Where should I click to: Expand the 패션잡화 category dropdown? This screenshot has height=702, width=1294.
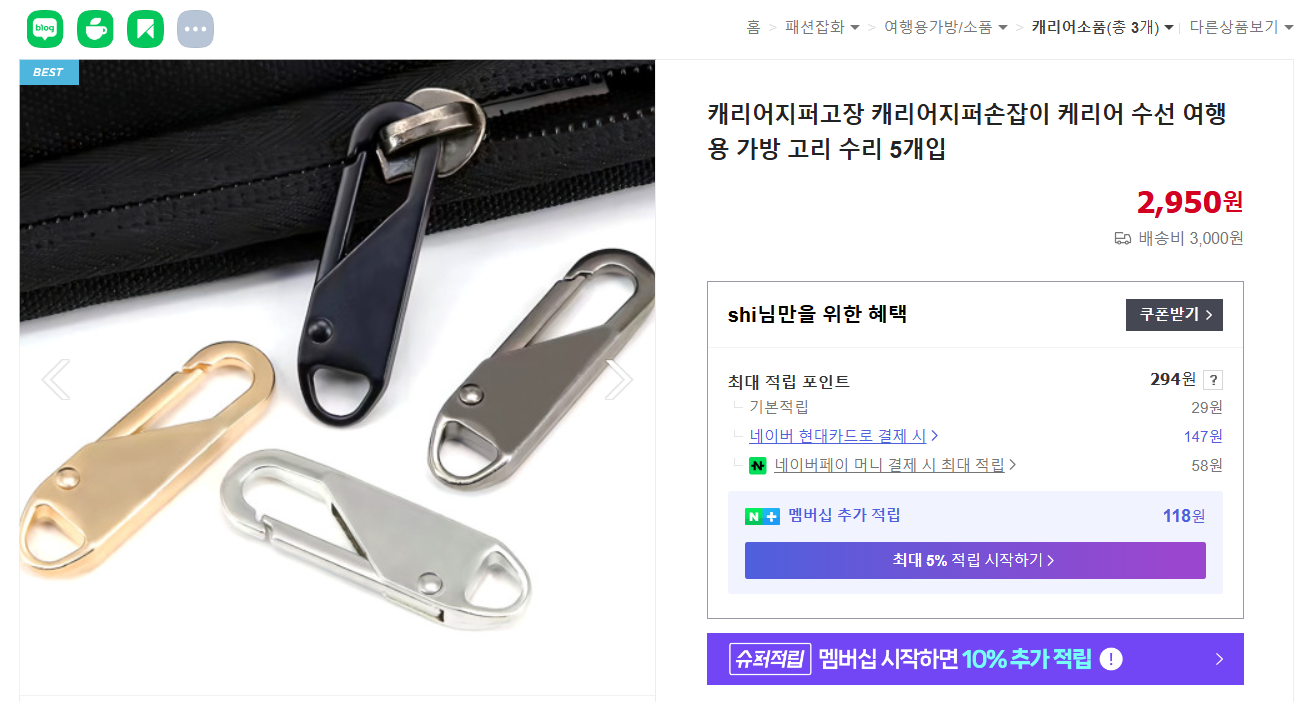(823, 27)
